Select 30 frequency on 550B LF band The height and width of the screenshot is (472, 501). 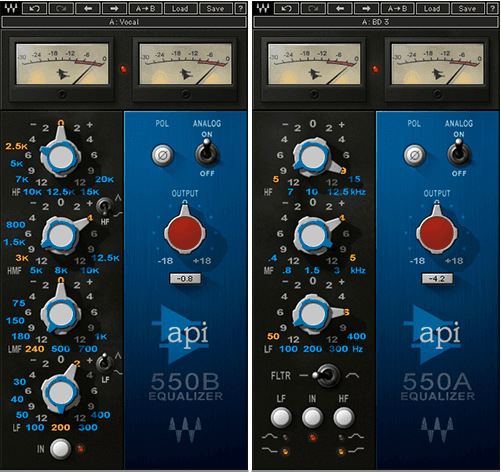[x=20, y=382]
